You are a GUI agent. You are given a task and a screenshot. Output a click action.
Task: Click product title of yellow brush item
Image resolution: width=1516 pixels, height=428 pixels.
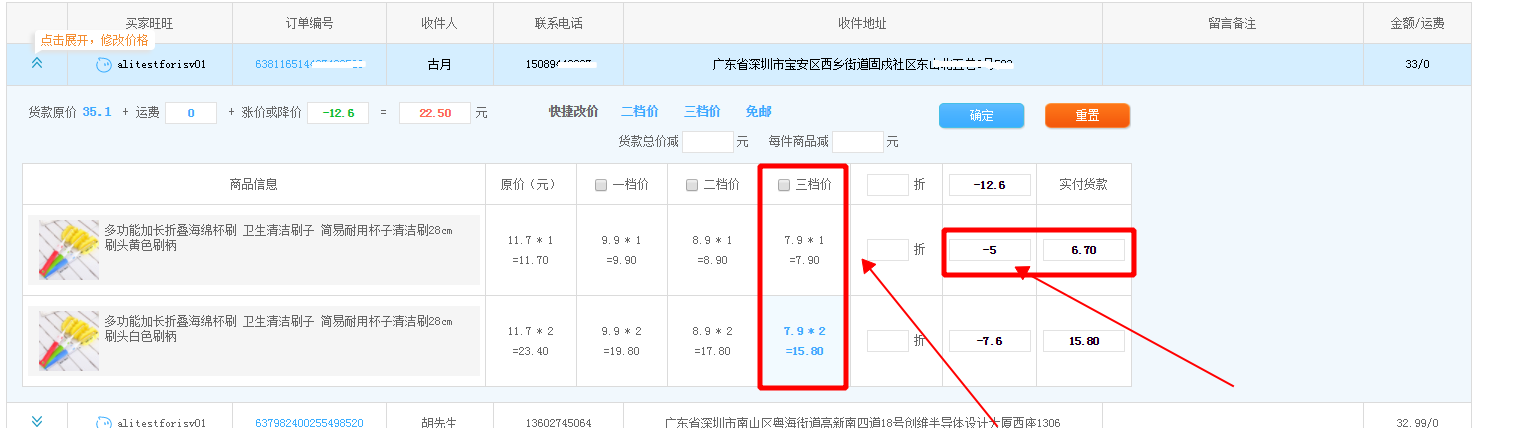click(278, 237)
